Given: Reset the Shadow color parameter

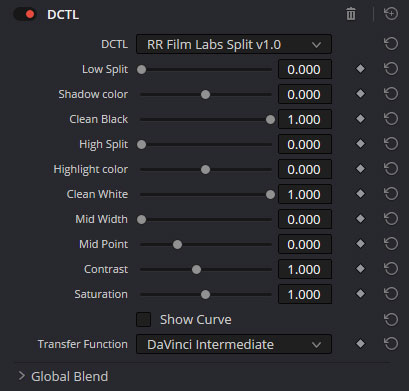Looking at the screenshot, I should click(391, 94).
